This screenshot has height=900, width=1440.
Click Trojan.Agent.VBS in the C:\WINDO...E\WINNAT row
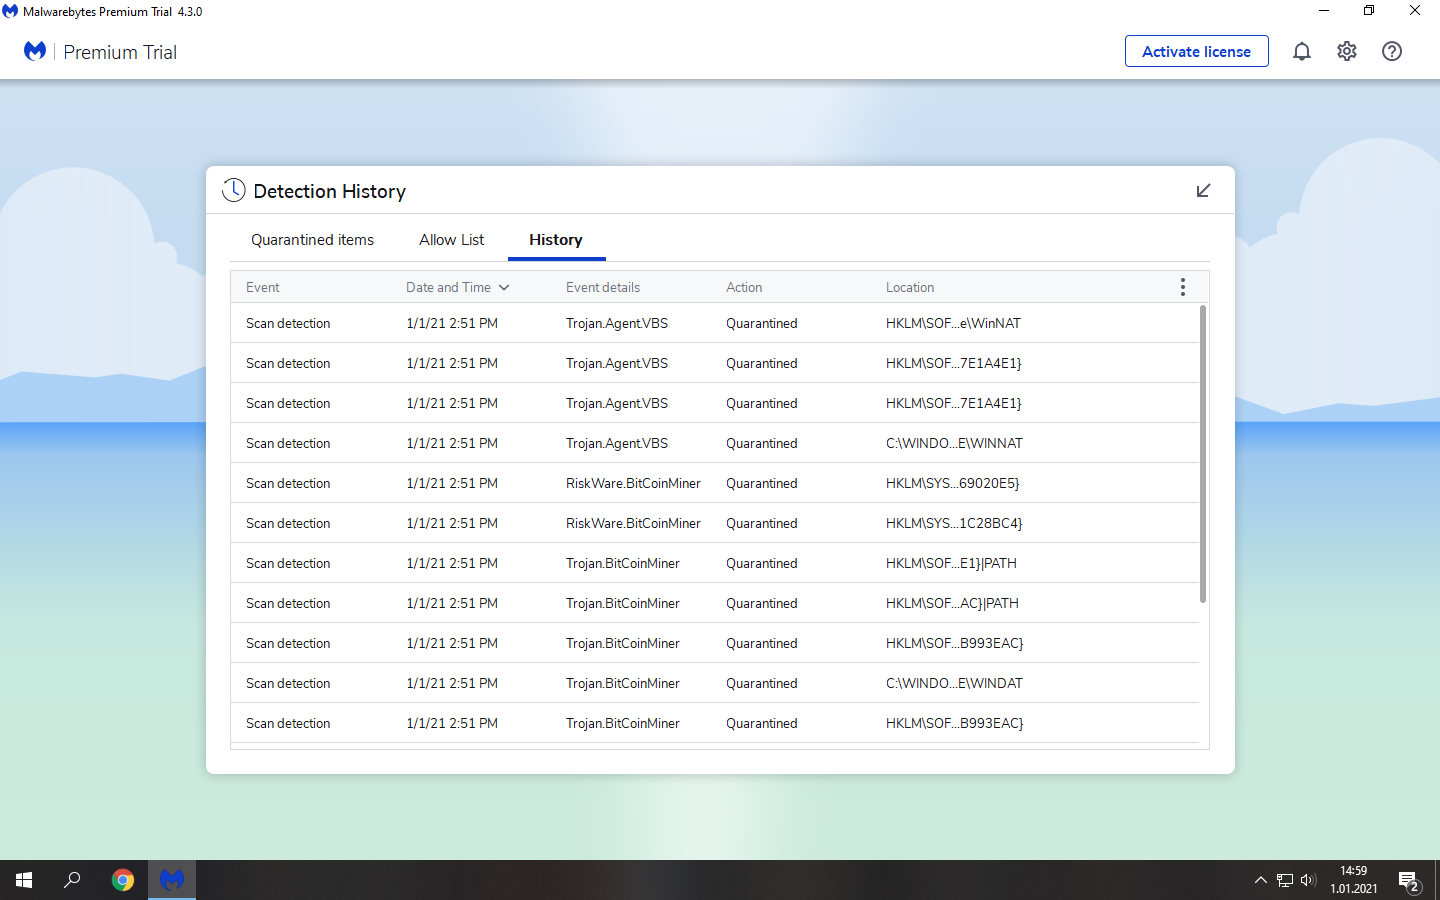coord(617,443)
